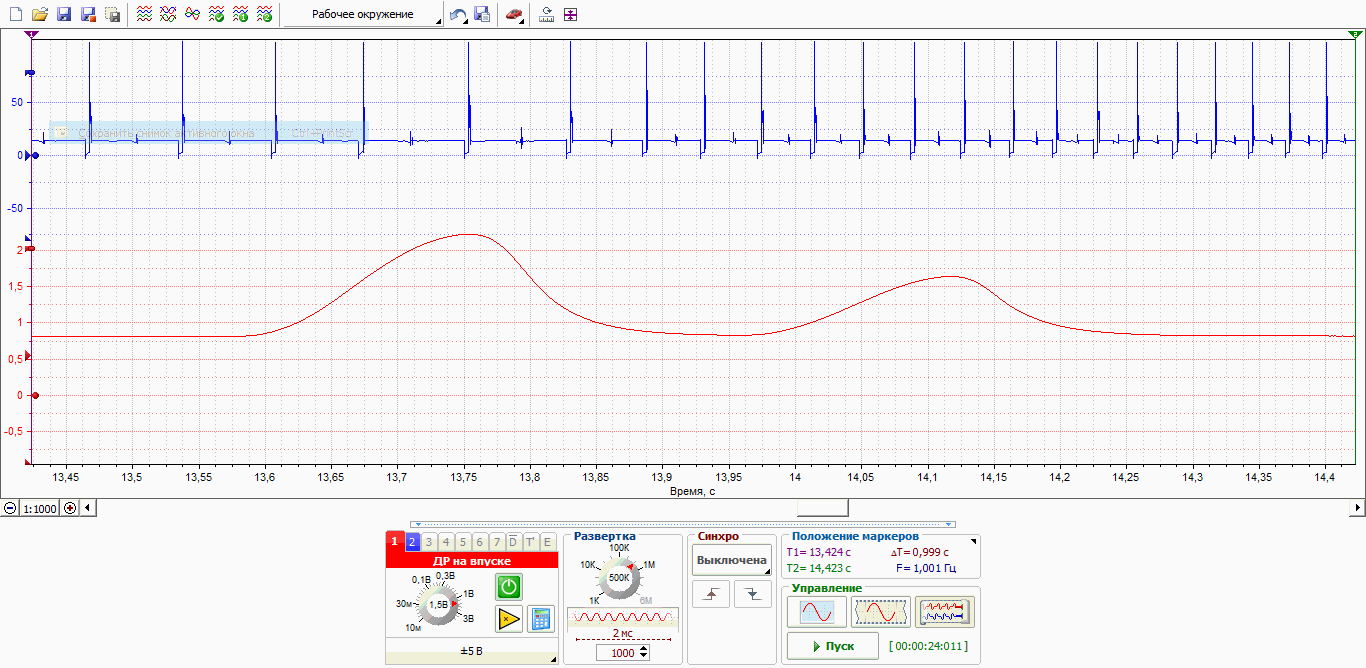Toggle the green channel power button

(x=509, y=587)
